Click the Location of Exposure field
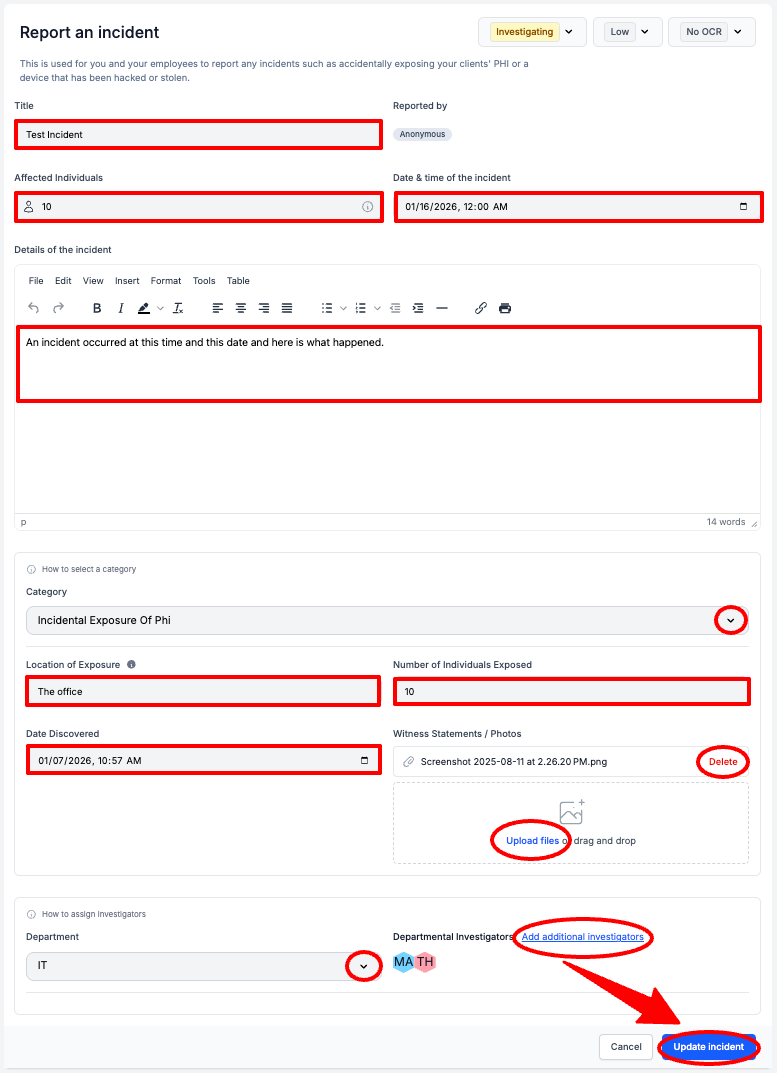 [203, 691]
